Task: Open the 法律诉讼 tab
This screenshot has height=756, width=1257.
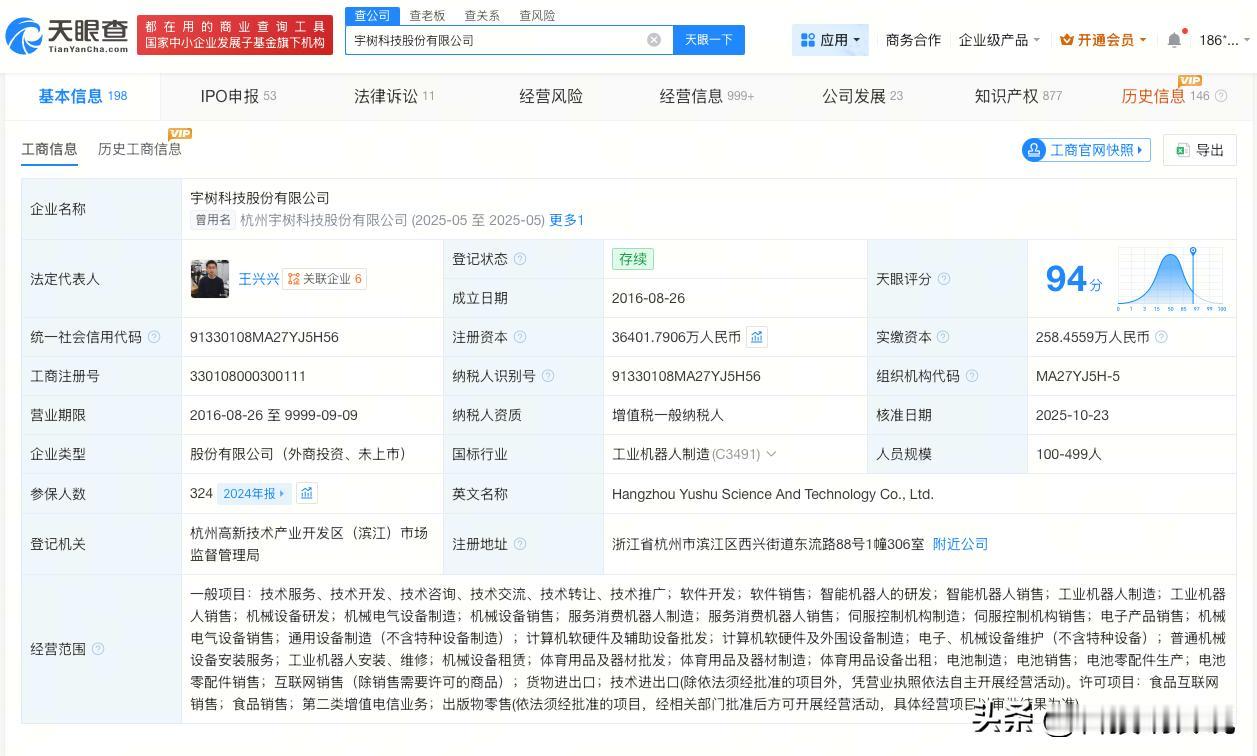Action: [394, 96]
